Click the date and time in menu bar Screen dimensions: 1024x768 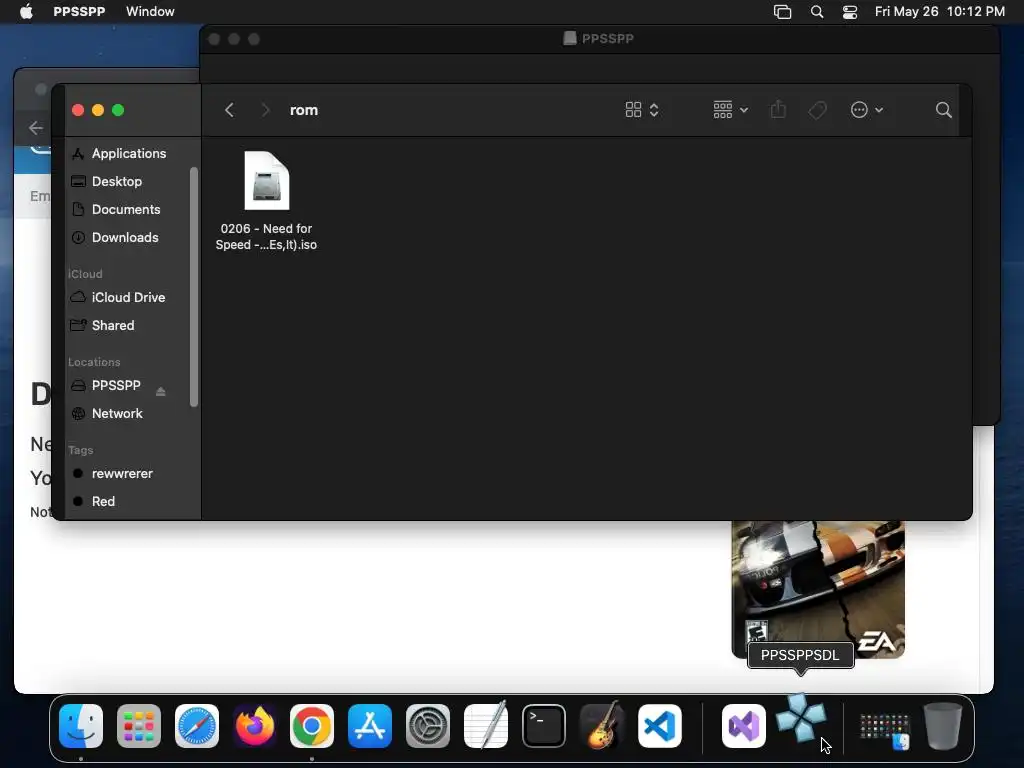940,12
